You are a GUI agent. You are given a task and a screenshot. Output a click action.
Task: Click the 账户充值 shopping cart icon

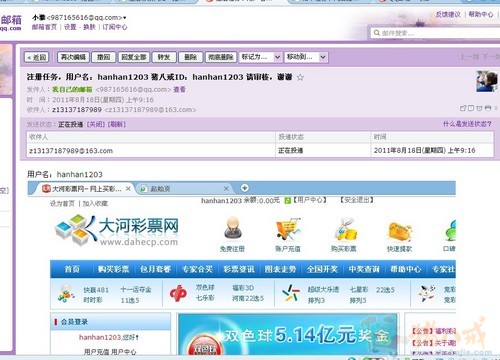tap(288, 229)
